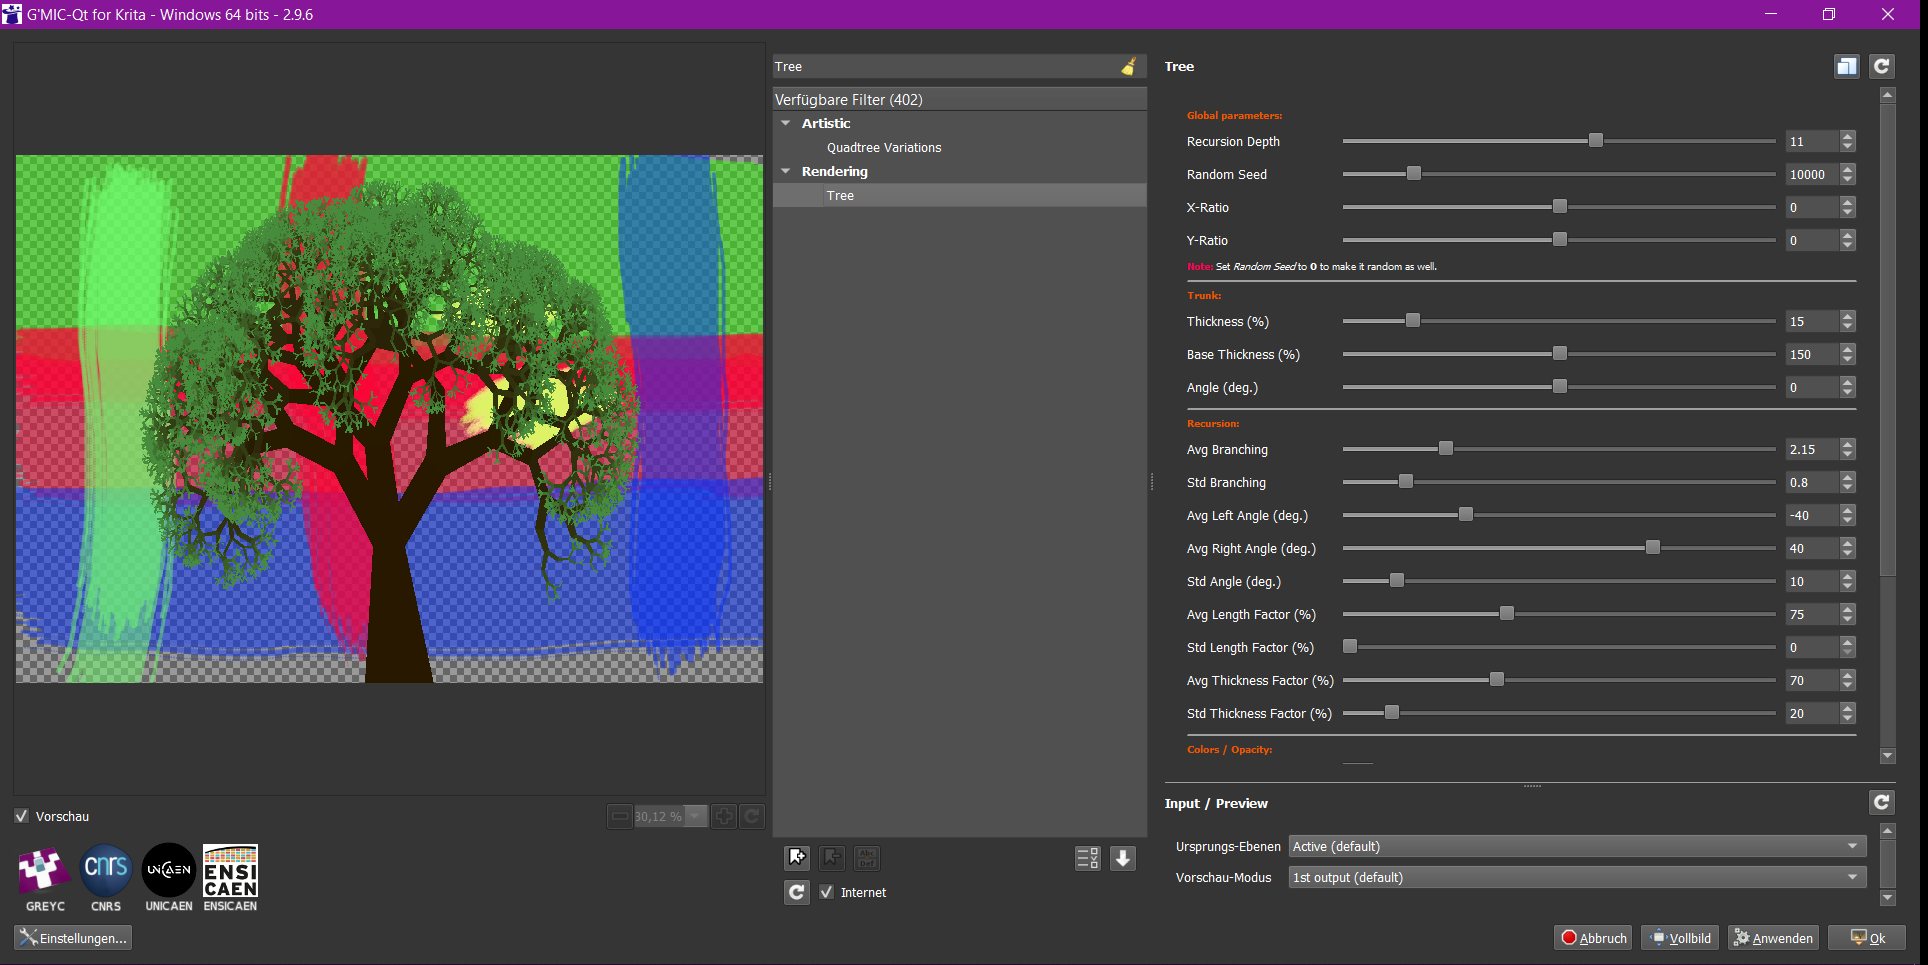The height and width of the screenshot is (965, 1928).
Task: Click the Recursion Depth slider handle
Action: point(1596,141)
